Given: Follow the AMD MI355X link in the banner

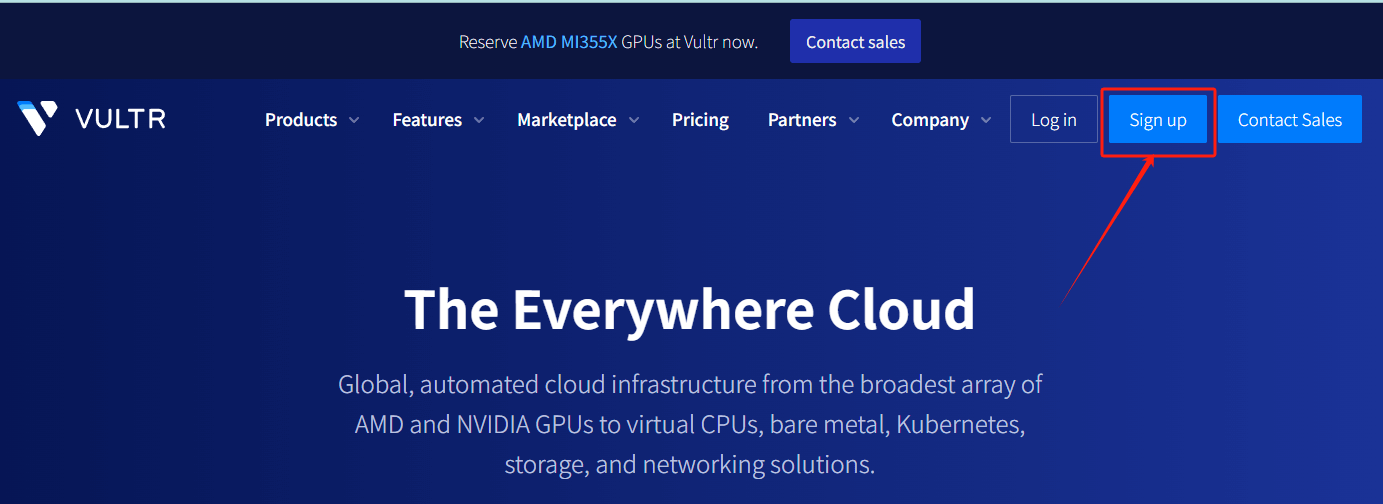Looking at the screenshot, I should coord(569,42).
